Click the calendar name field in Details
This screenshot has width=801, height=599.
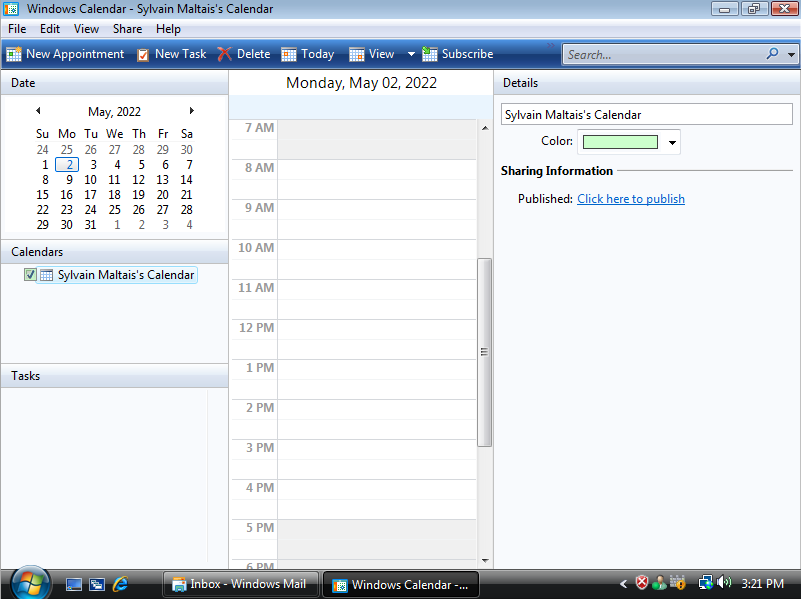(x=647, y=114)
